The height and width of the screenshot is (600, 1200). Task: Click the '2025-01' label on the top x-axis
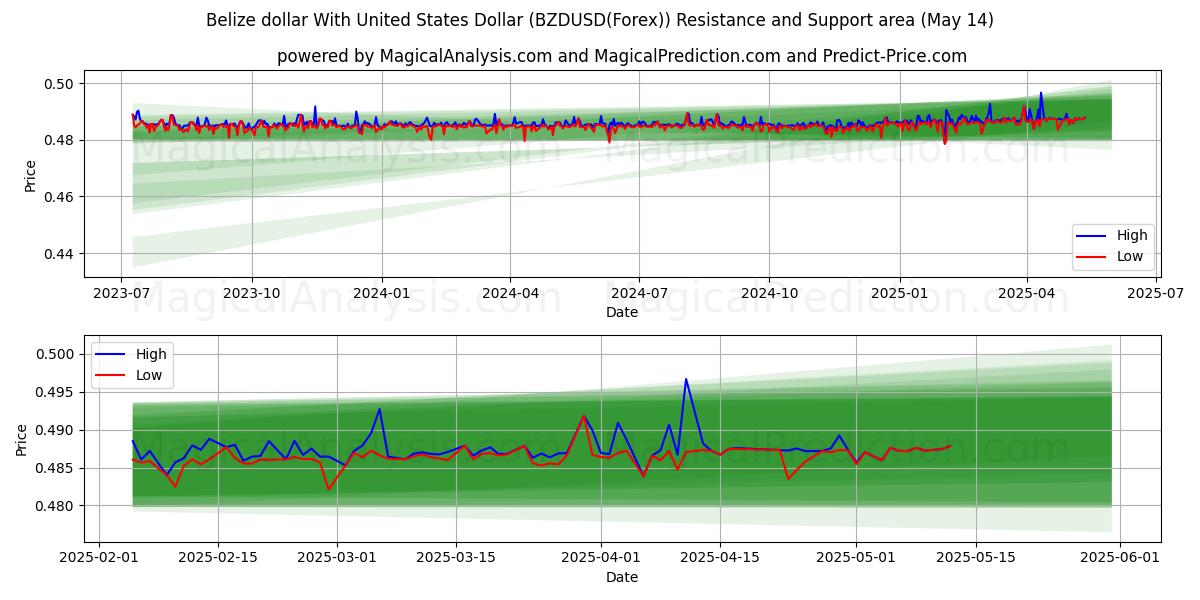899,294
